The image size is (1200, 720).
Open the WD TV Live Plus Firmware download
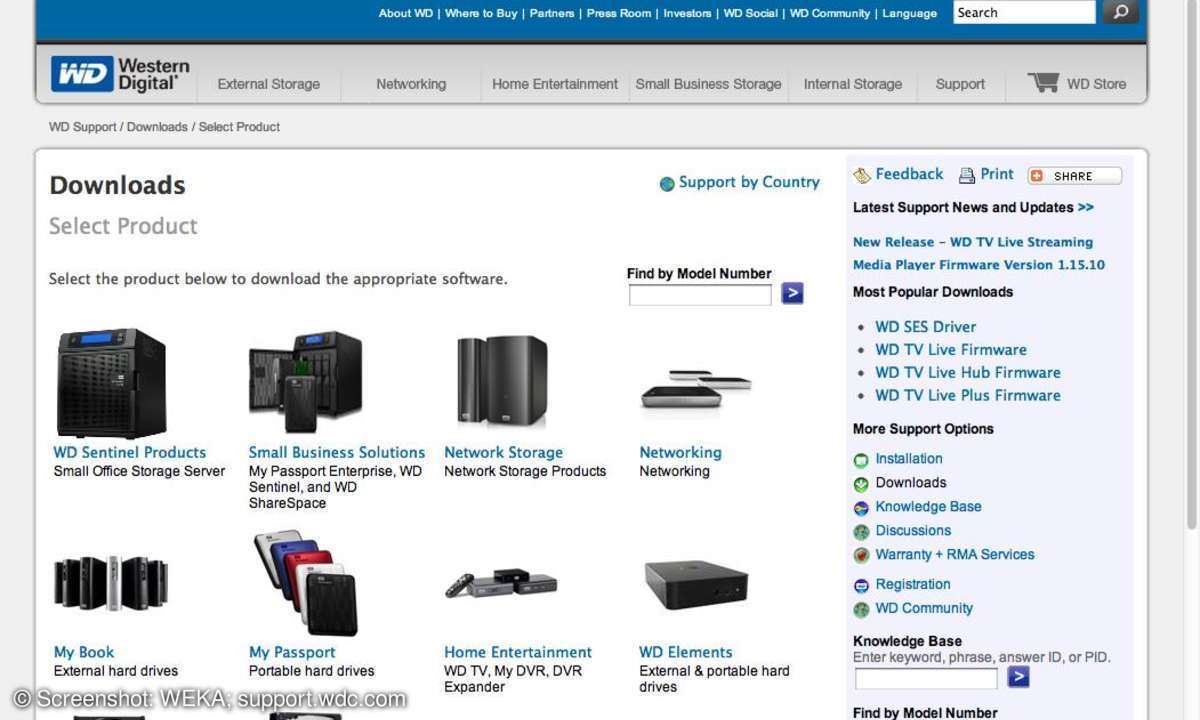[x=968, y=395]
